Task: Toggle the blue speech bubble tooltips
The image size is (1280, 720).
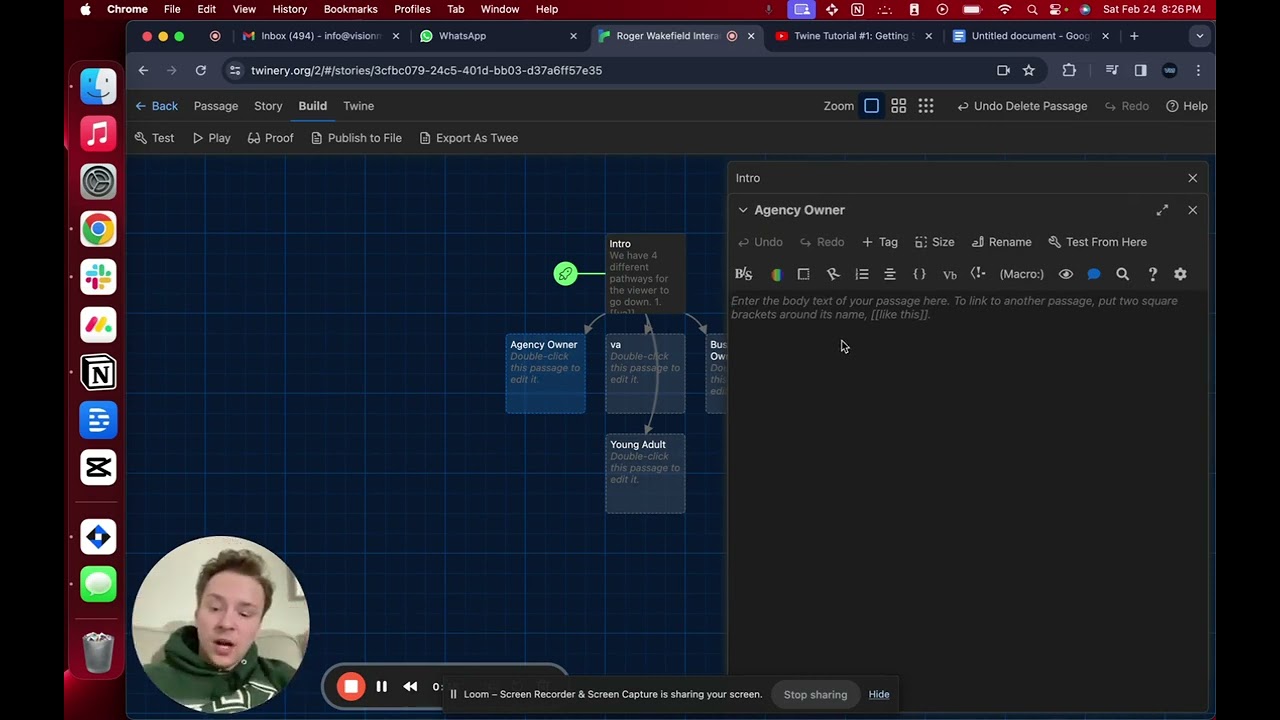Action: click(x=1094, y=274)
